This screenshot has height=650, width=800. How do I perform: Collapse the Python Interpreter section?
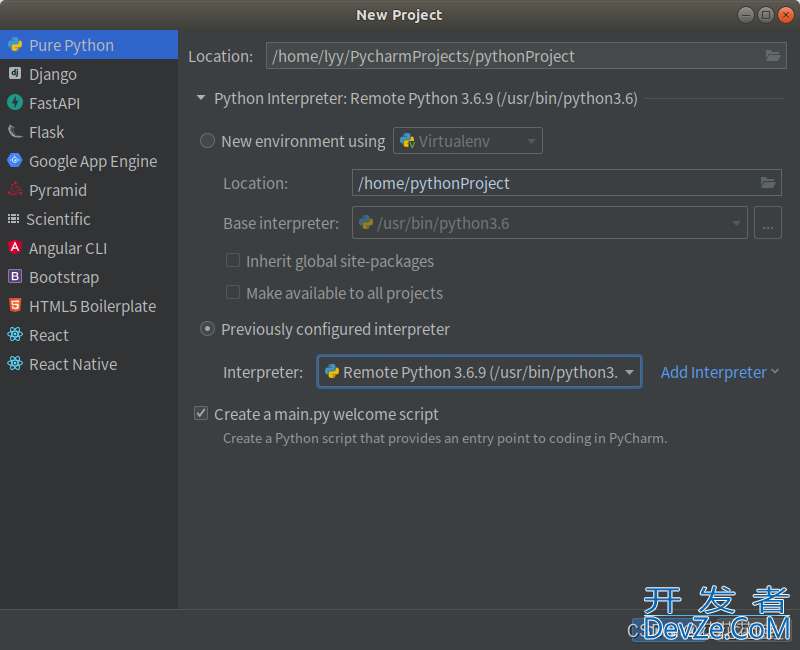pos(201,97)
